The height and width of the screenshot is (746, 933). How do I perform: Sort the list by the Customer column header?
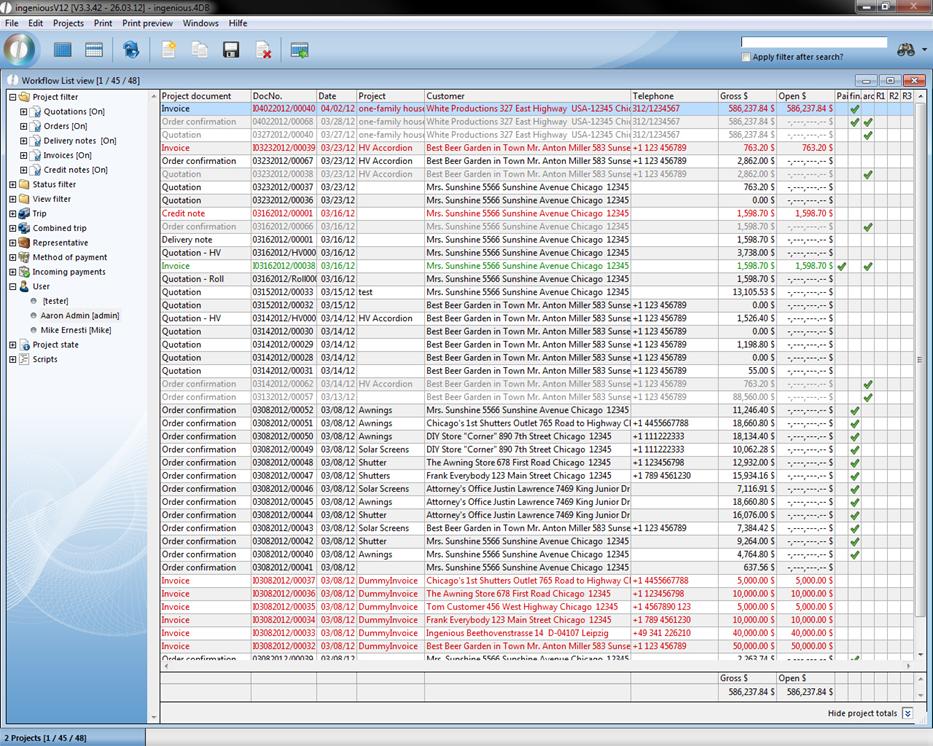coord(526,96)
